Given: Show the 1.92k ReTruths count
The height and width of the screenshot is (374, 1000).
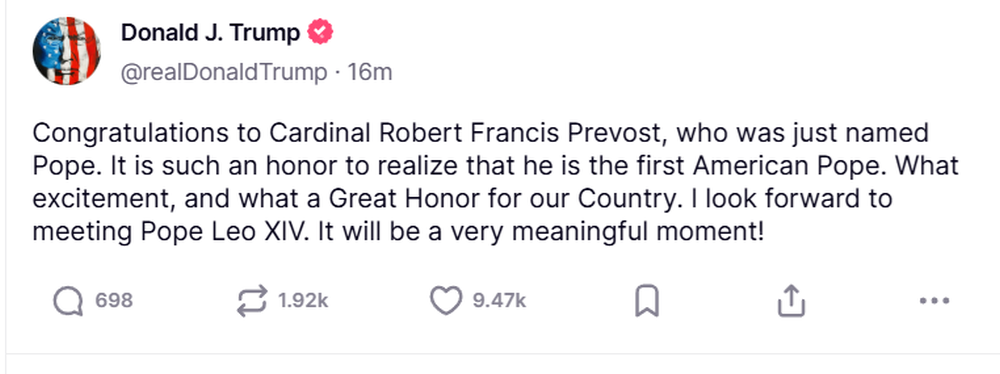Looking at the screenshot, I should pos(304,301).
